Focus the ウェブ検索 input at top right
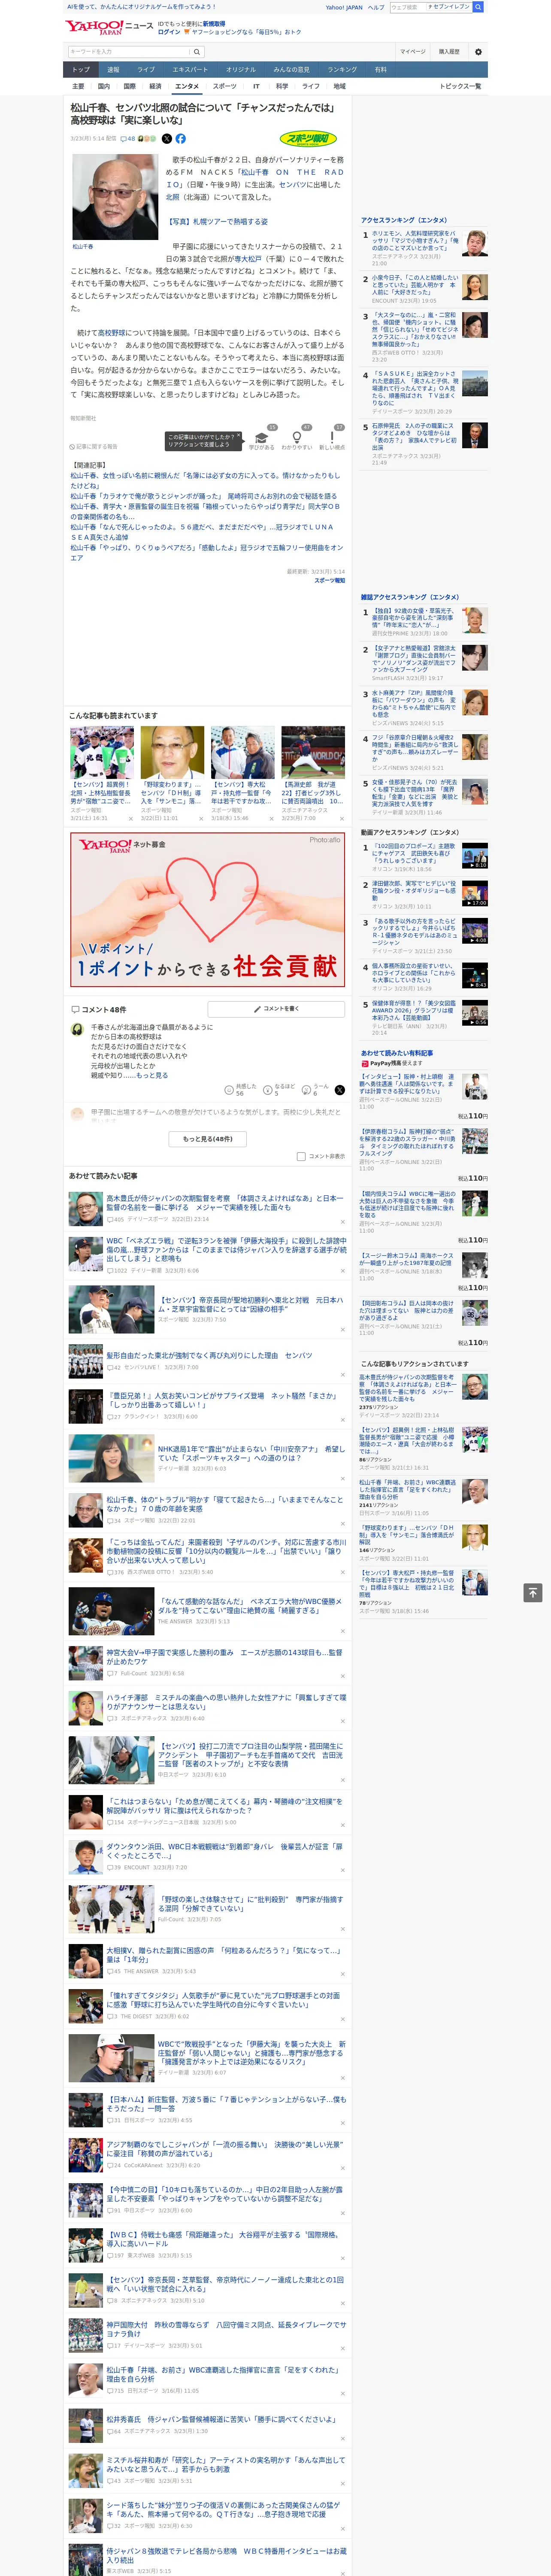Image resolution: width=551 pixels, height=2576 pixels. pos(408,7)
